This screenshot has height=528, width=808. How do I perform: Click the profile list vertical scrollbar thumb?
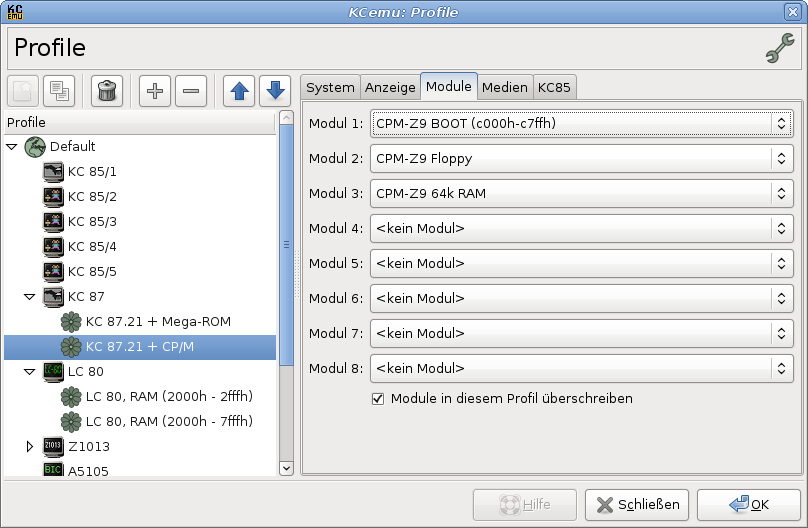tap(286, 245)
